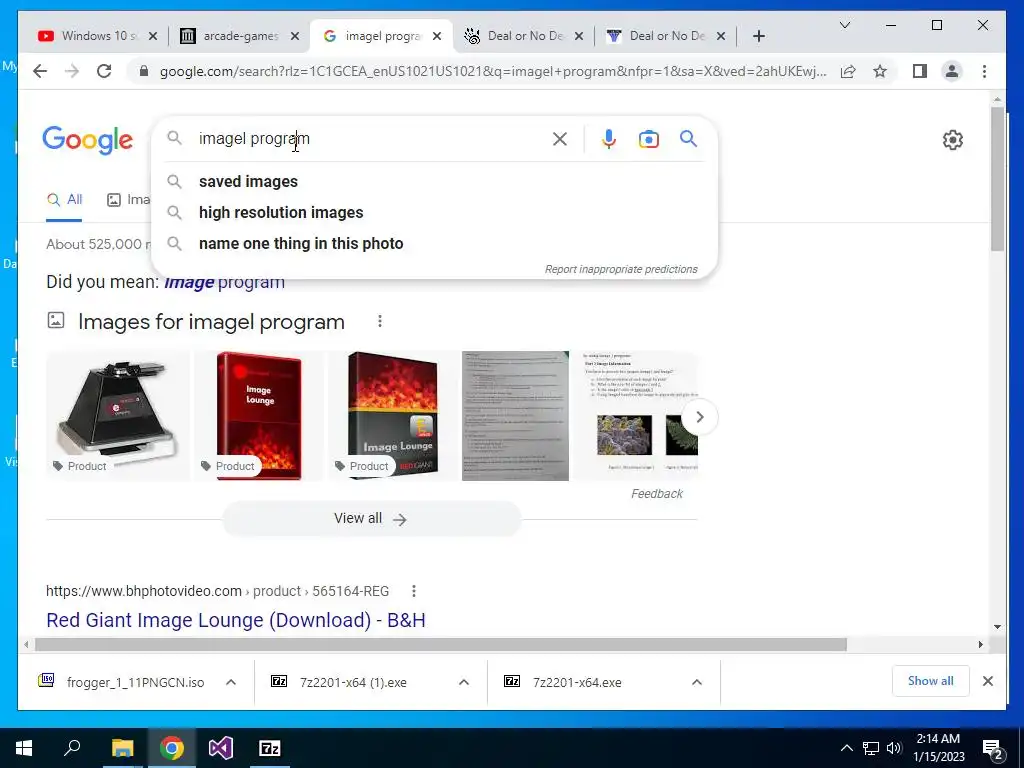Open Windows Start menu
The image size is (1024, 768).
(24, 748)
